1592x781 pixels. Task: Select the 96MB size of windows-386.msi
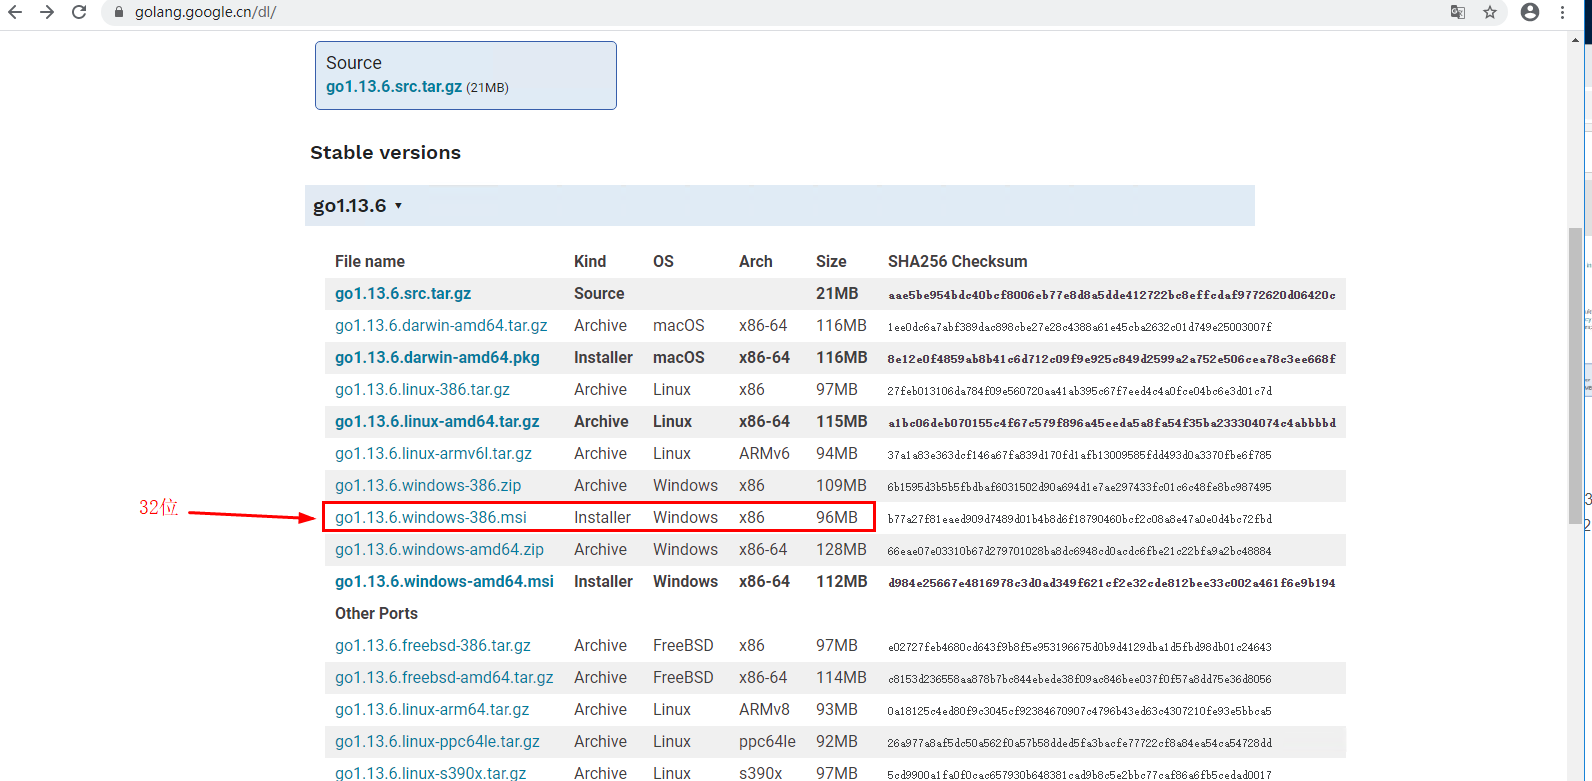click(837, 517)
